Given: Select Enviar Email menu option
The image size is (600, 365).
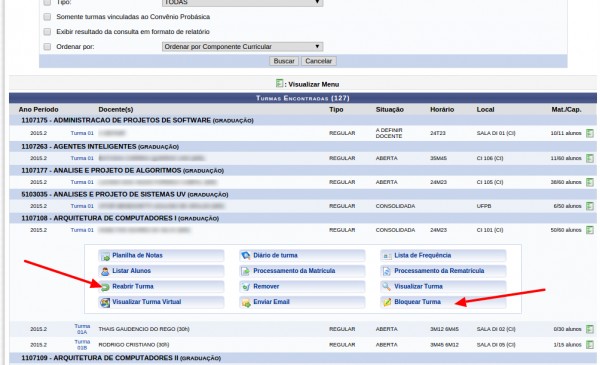Looking at the screenshot, I should point(302,301).
